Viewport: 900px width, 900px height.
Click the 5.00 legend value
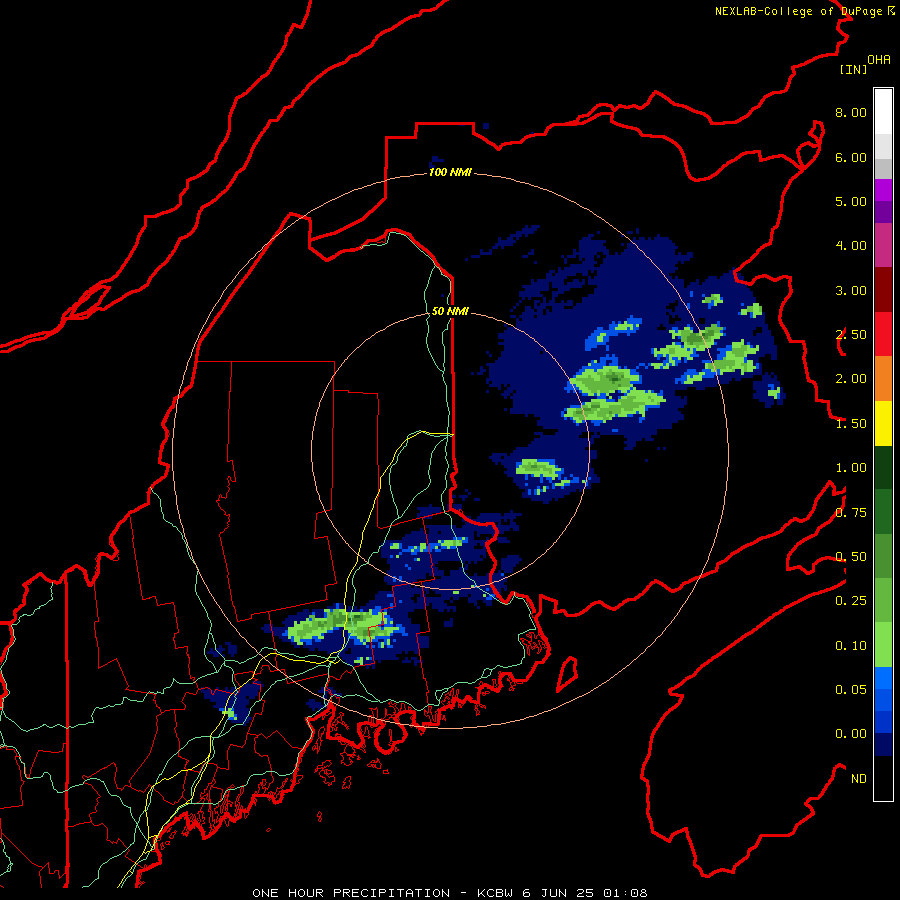(851, 201)
